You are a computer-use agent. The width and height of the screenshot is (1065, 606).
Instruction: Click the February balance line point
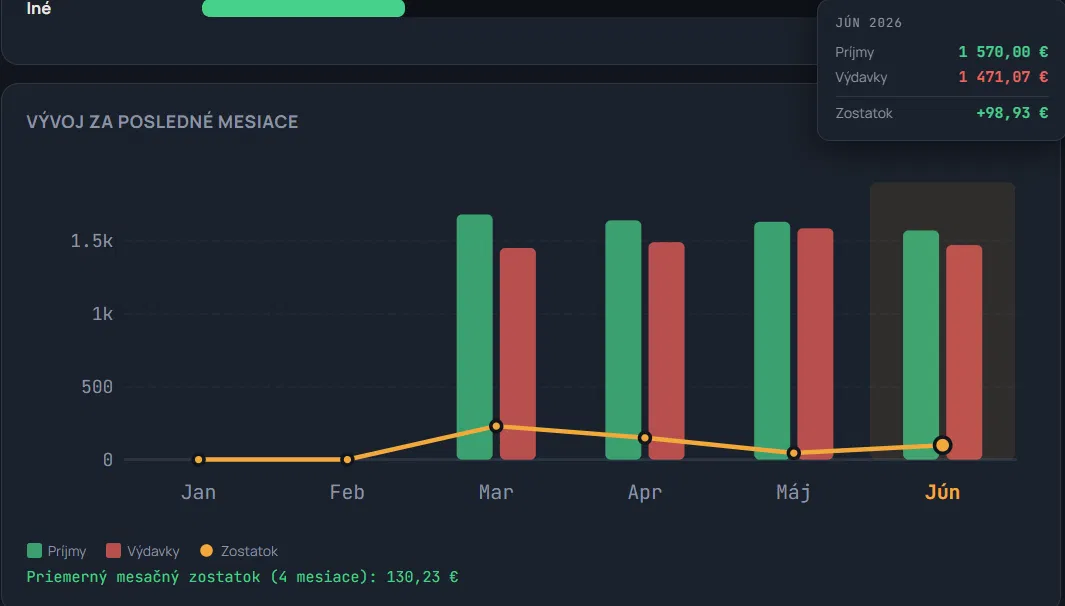[347, 460]
